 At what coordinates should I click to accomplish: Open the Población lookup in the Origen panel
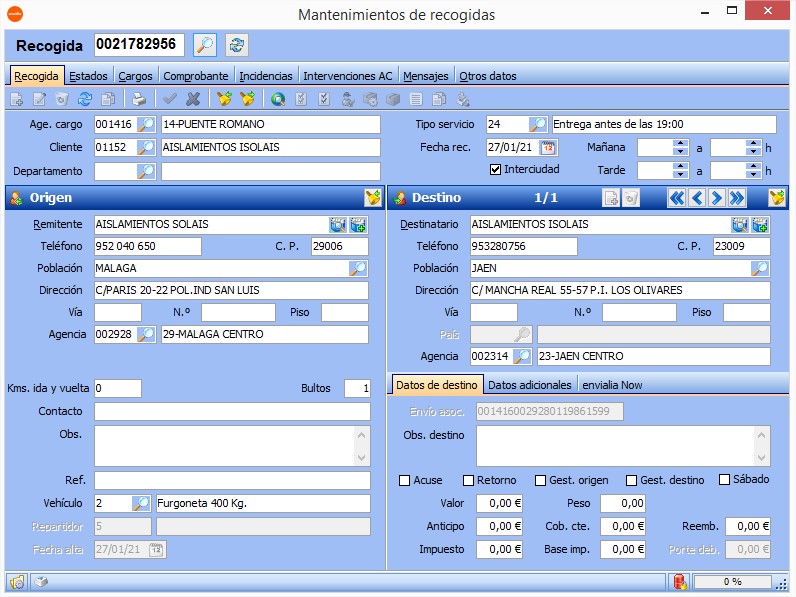click(357, 268)
